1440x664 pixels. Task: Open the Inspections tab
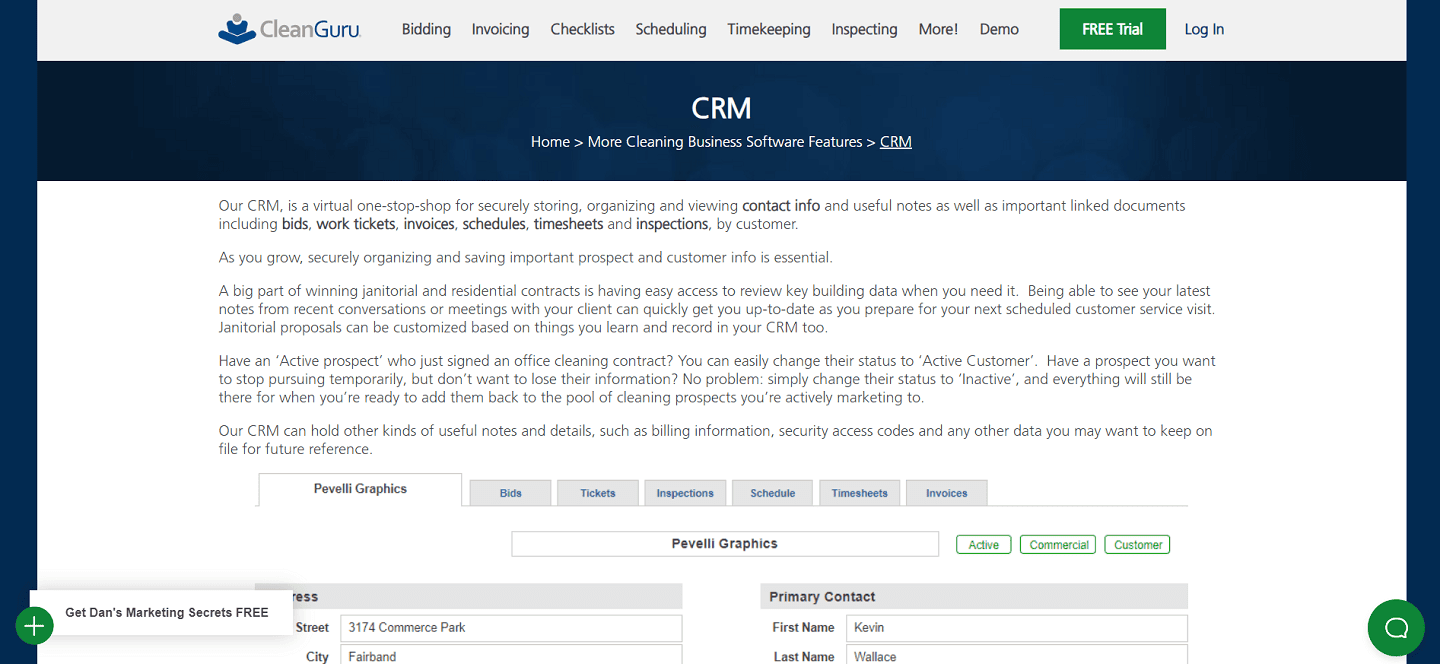coord(684,492)
